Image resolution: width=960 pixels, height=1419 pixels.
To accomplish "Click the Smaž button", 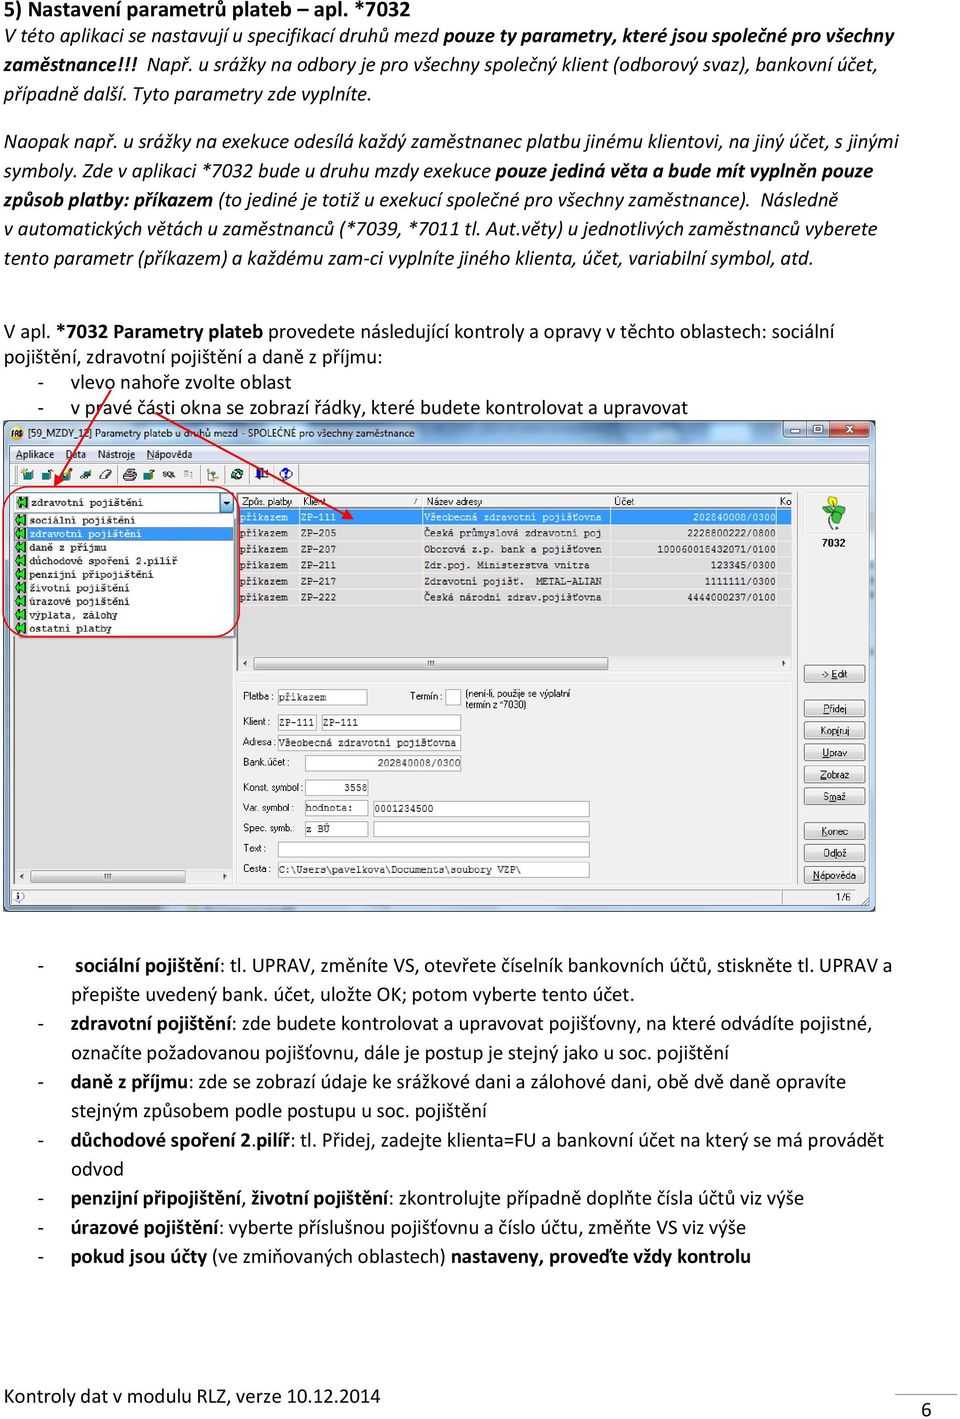I will (834, 796).
